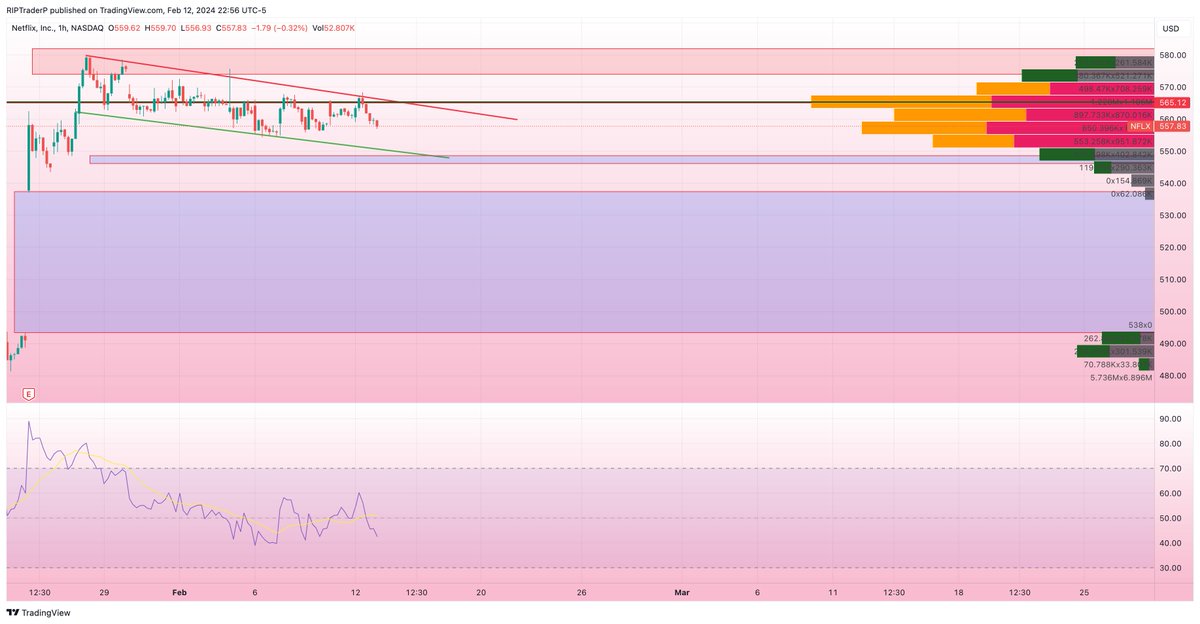Click the red 565.12 price label
1200x624 pixels.
[1174, 102]
